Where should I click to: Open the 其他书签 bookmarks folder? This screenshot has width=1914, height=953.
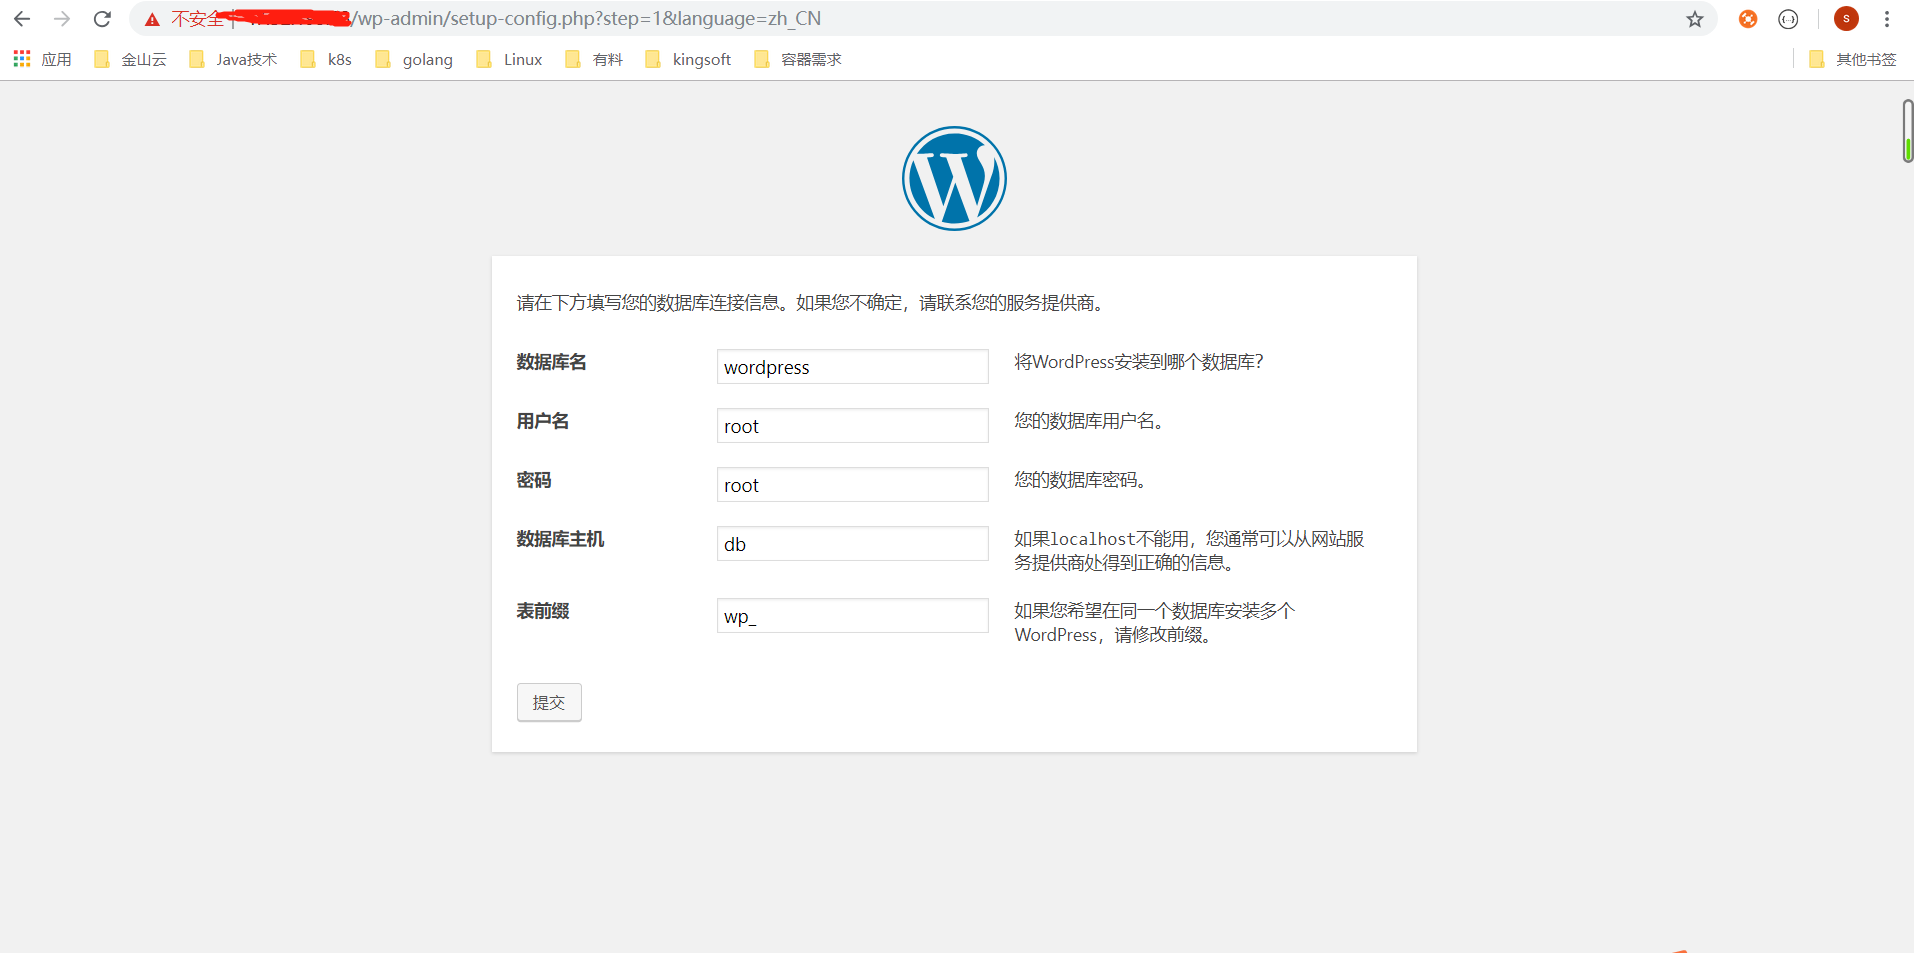[1853, 59]
